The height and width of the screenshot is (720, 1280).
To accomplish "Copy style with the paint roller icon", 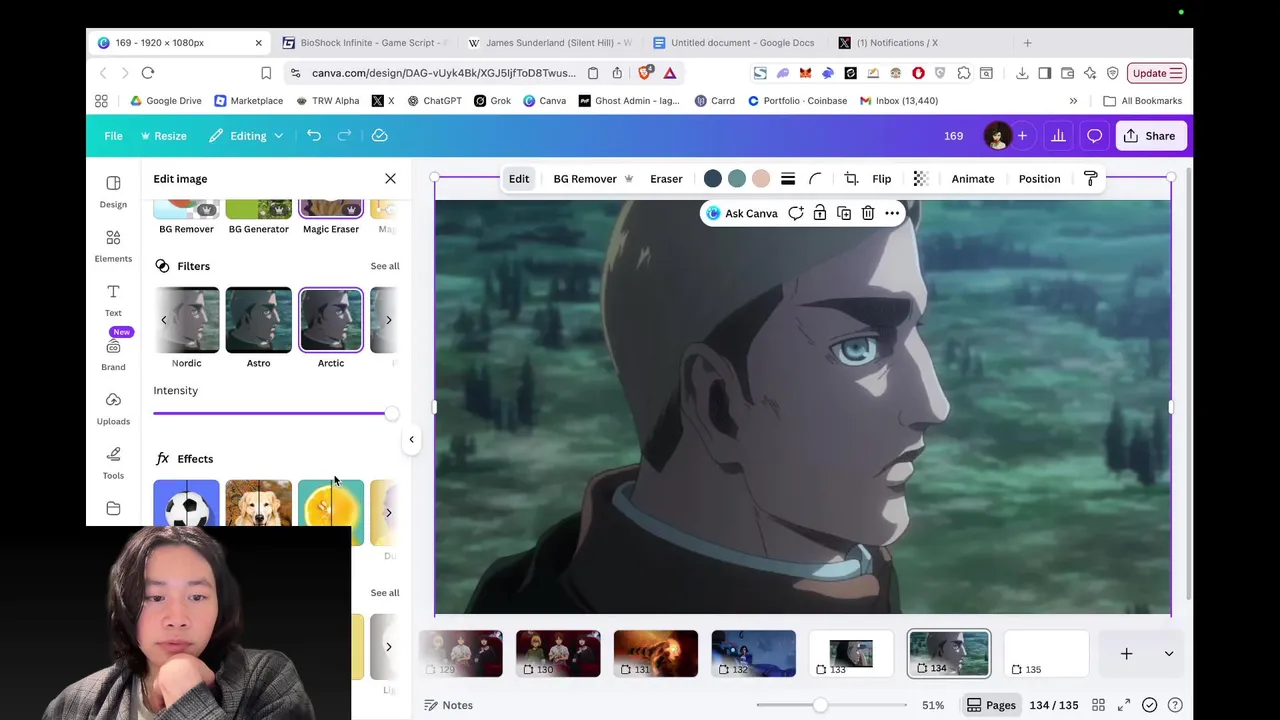I will point(1091,179).
